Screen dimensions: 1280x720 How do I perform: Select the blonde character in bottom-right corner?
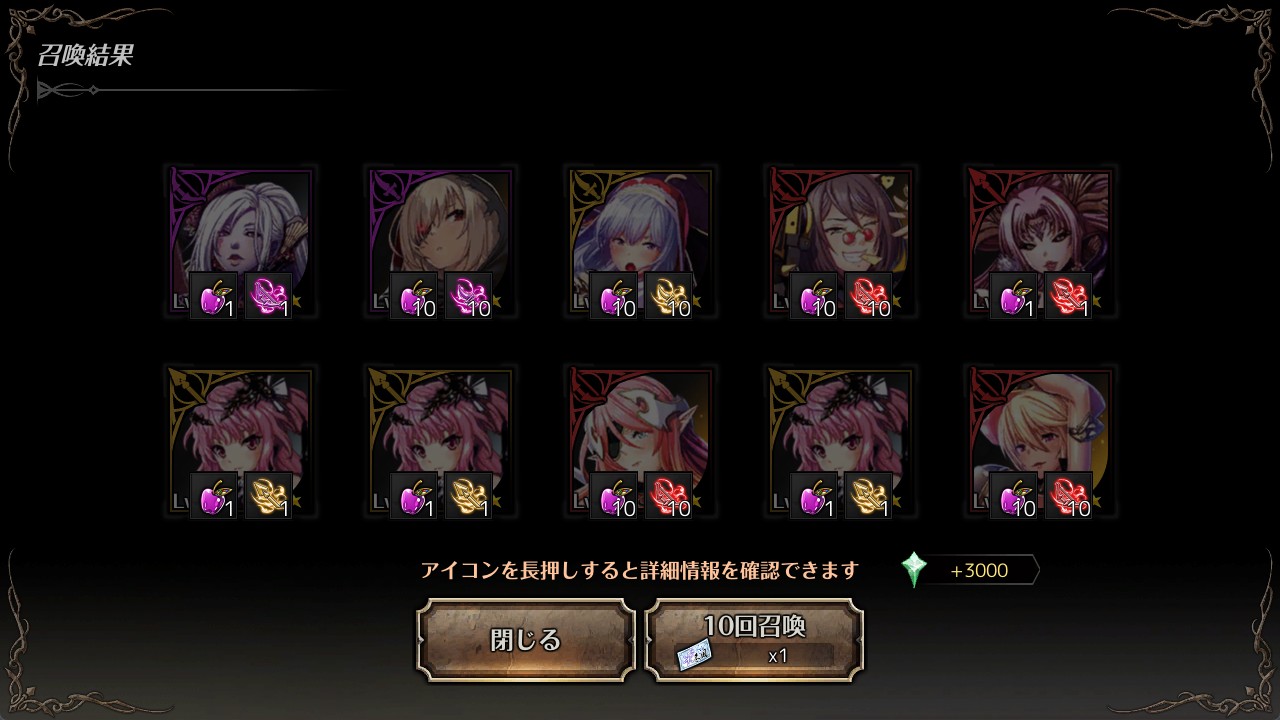click(1040, 441)
